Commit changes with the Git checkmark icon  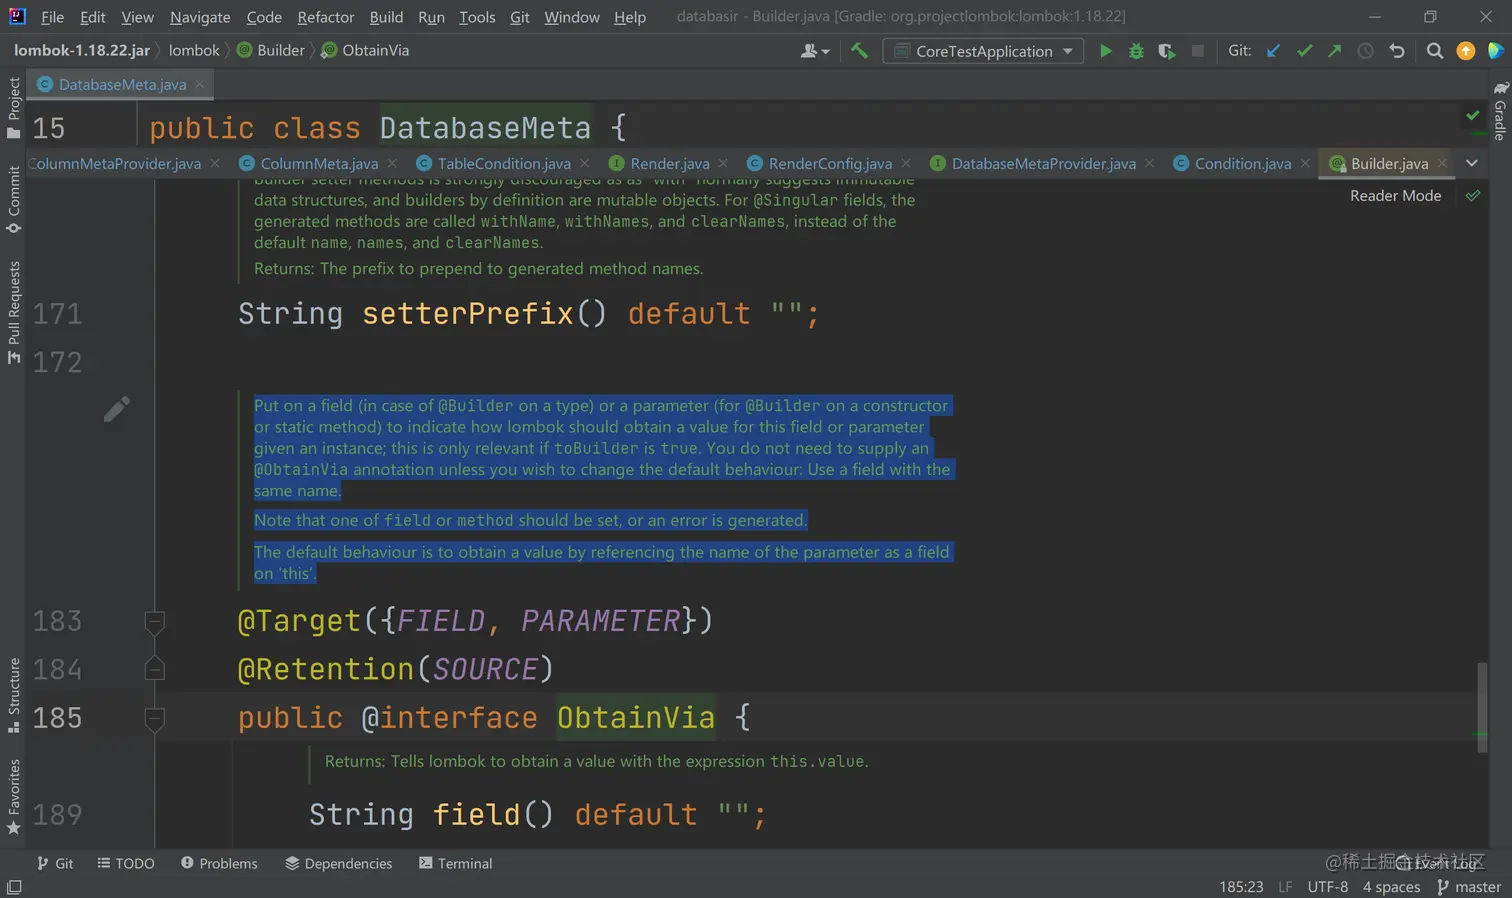(1304, 51)
